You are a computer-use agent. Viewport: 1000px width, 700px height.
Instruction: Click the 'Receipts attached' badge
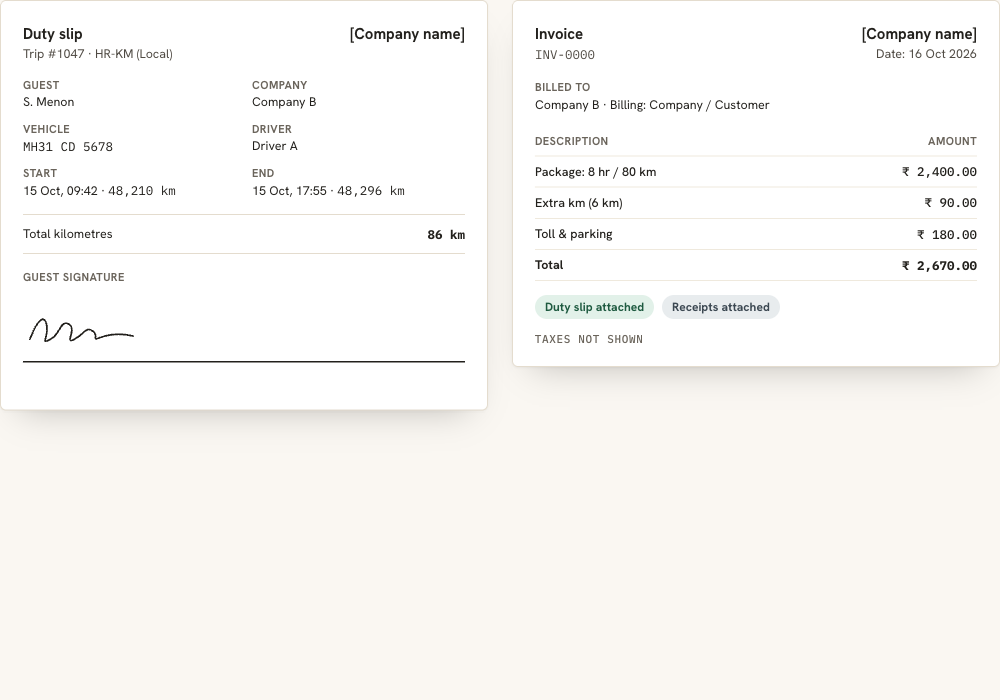(x=721, y=307)
